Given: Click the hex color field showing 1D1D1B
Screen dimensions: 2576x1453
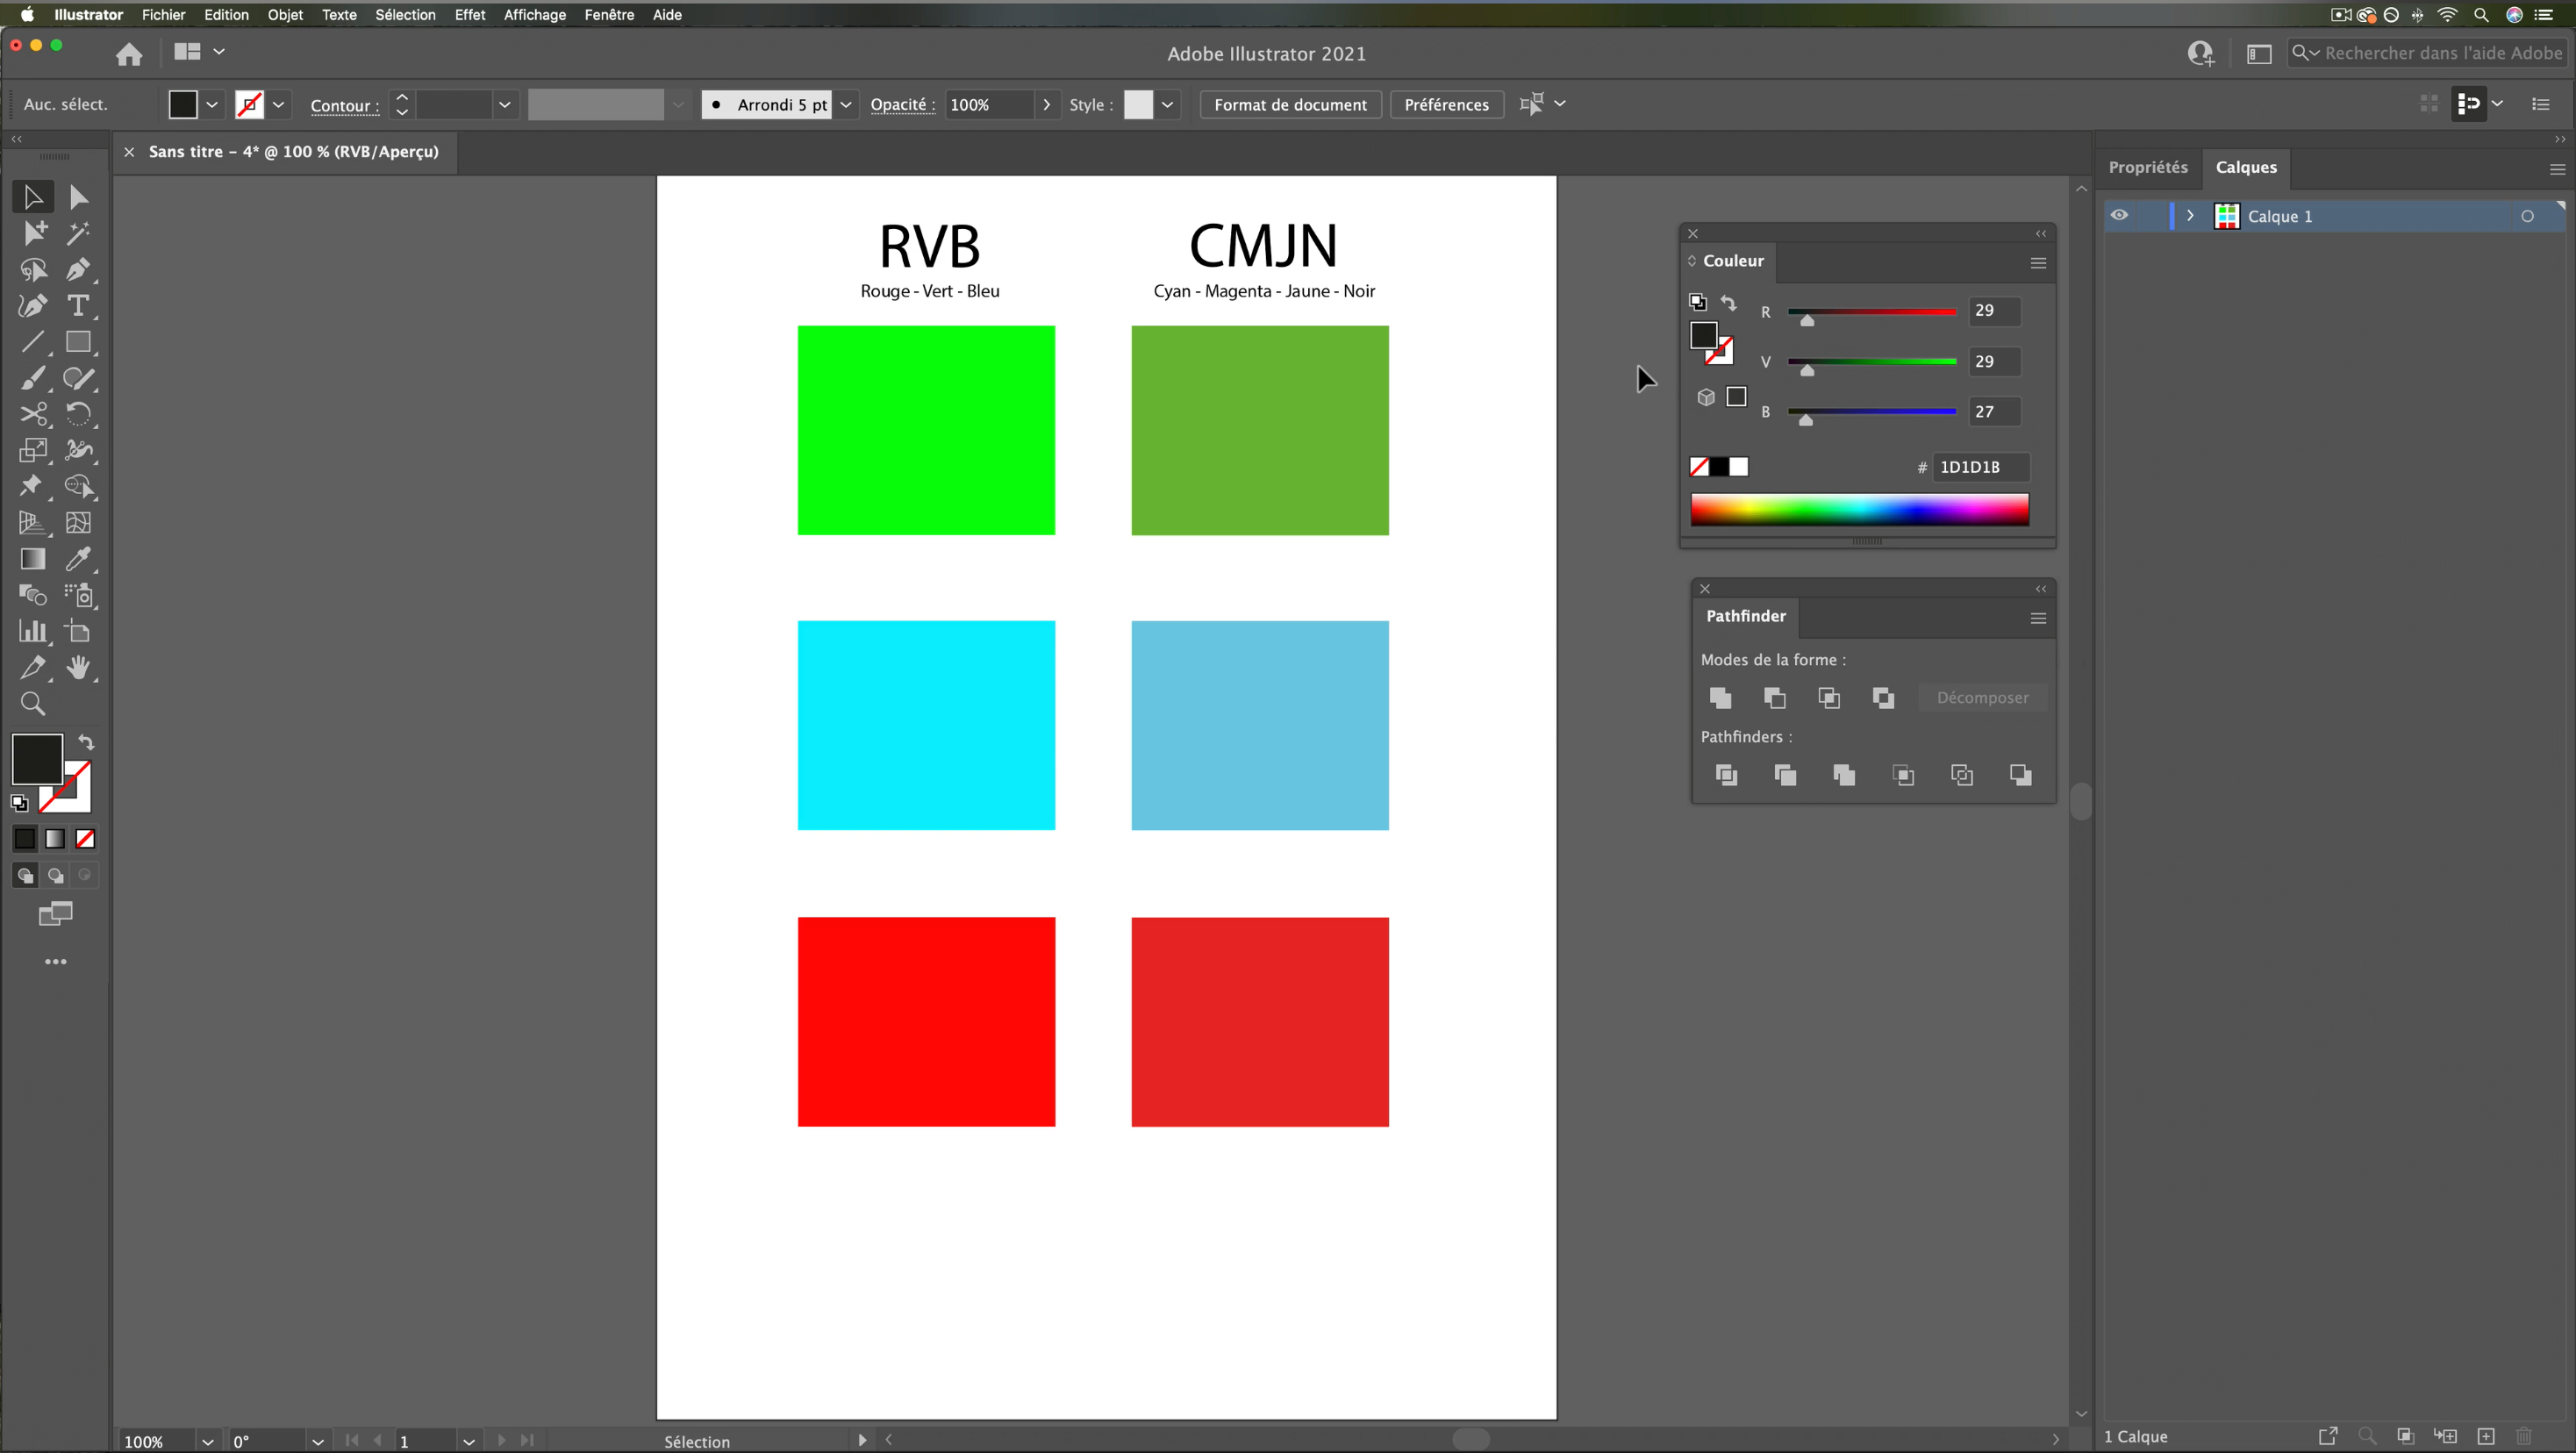Looking at the screenshot, I should click(1981, 466).
